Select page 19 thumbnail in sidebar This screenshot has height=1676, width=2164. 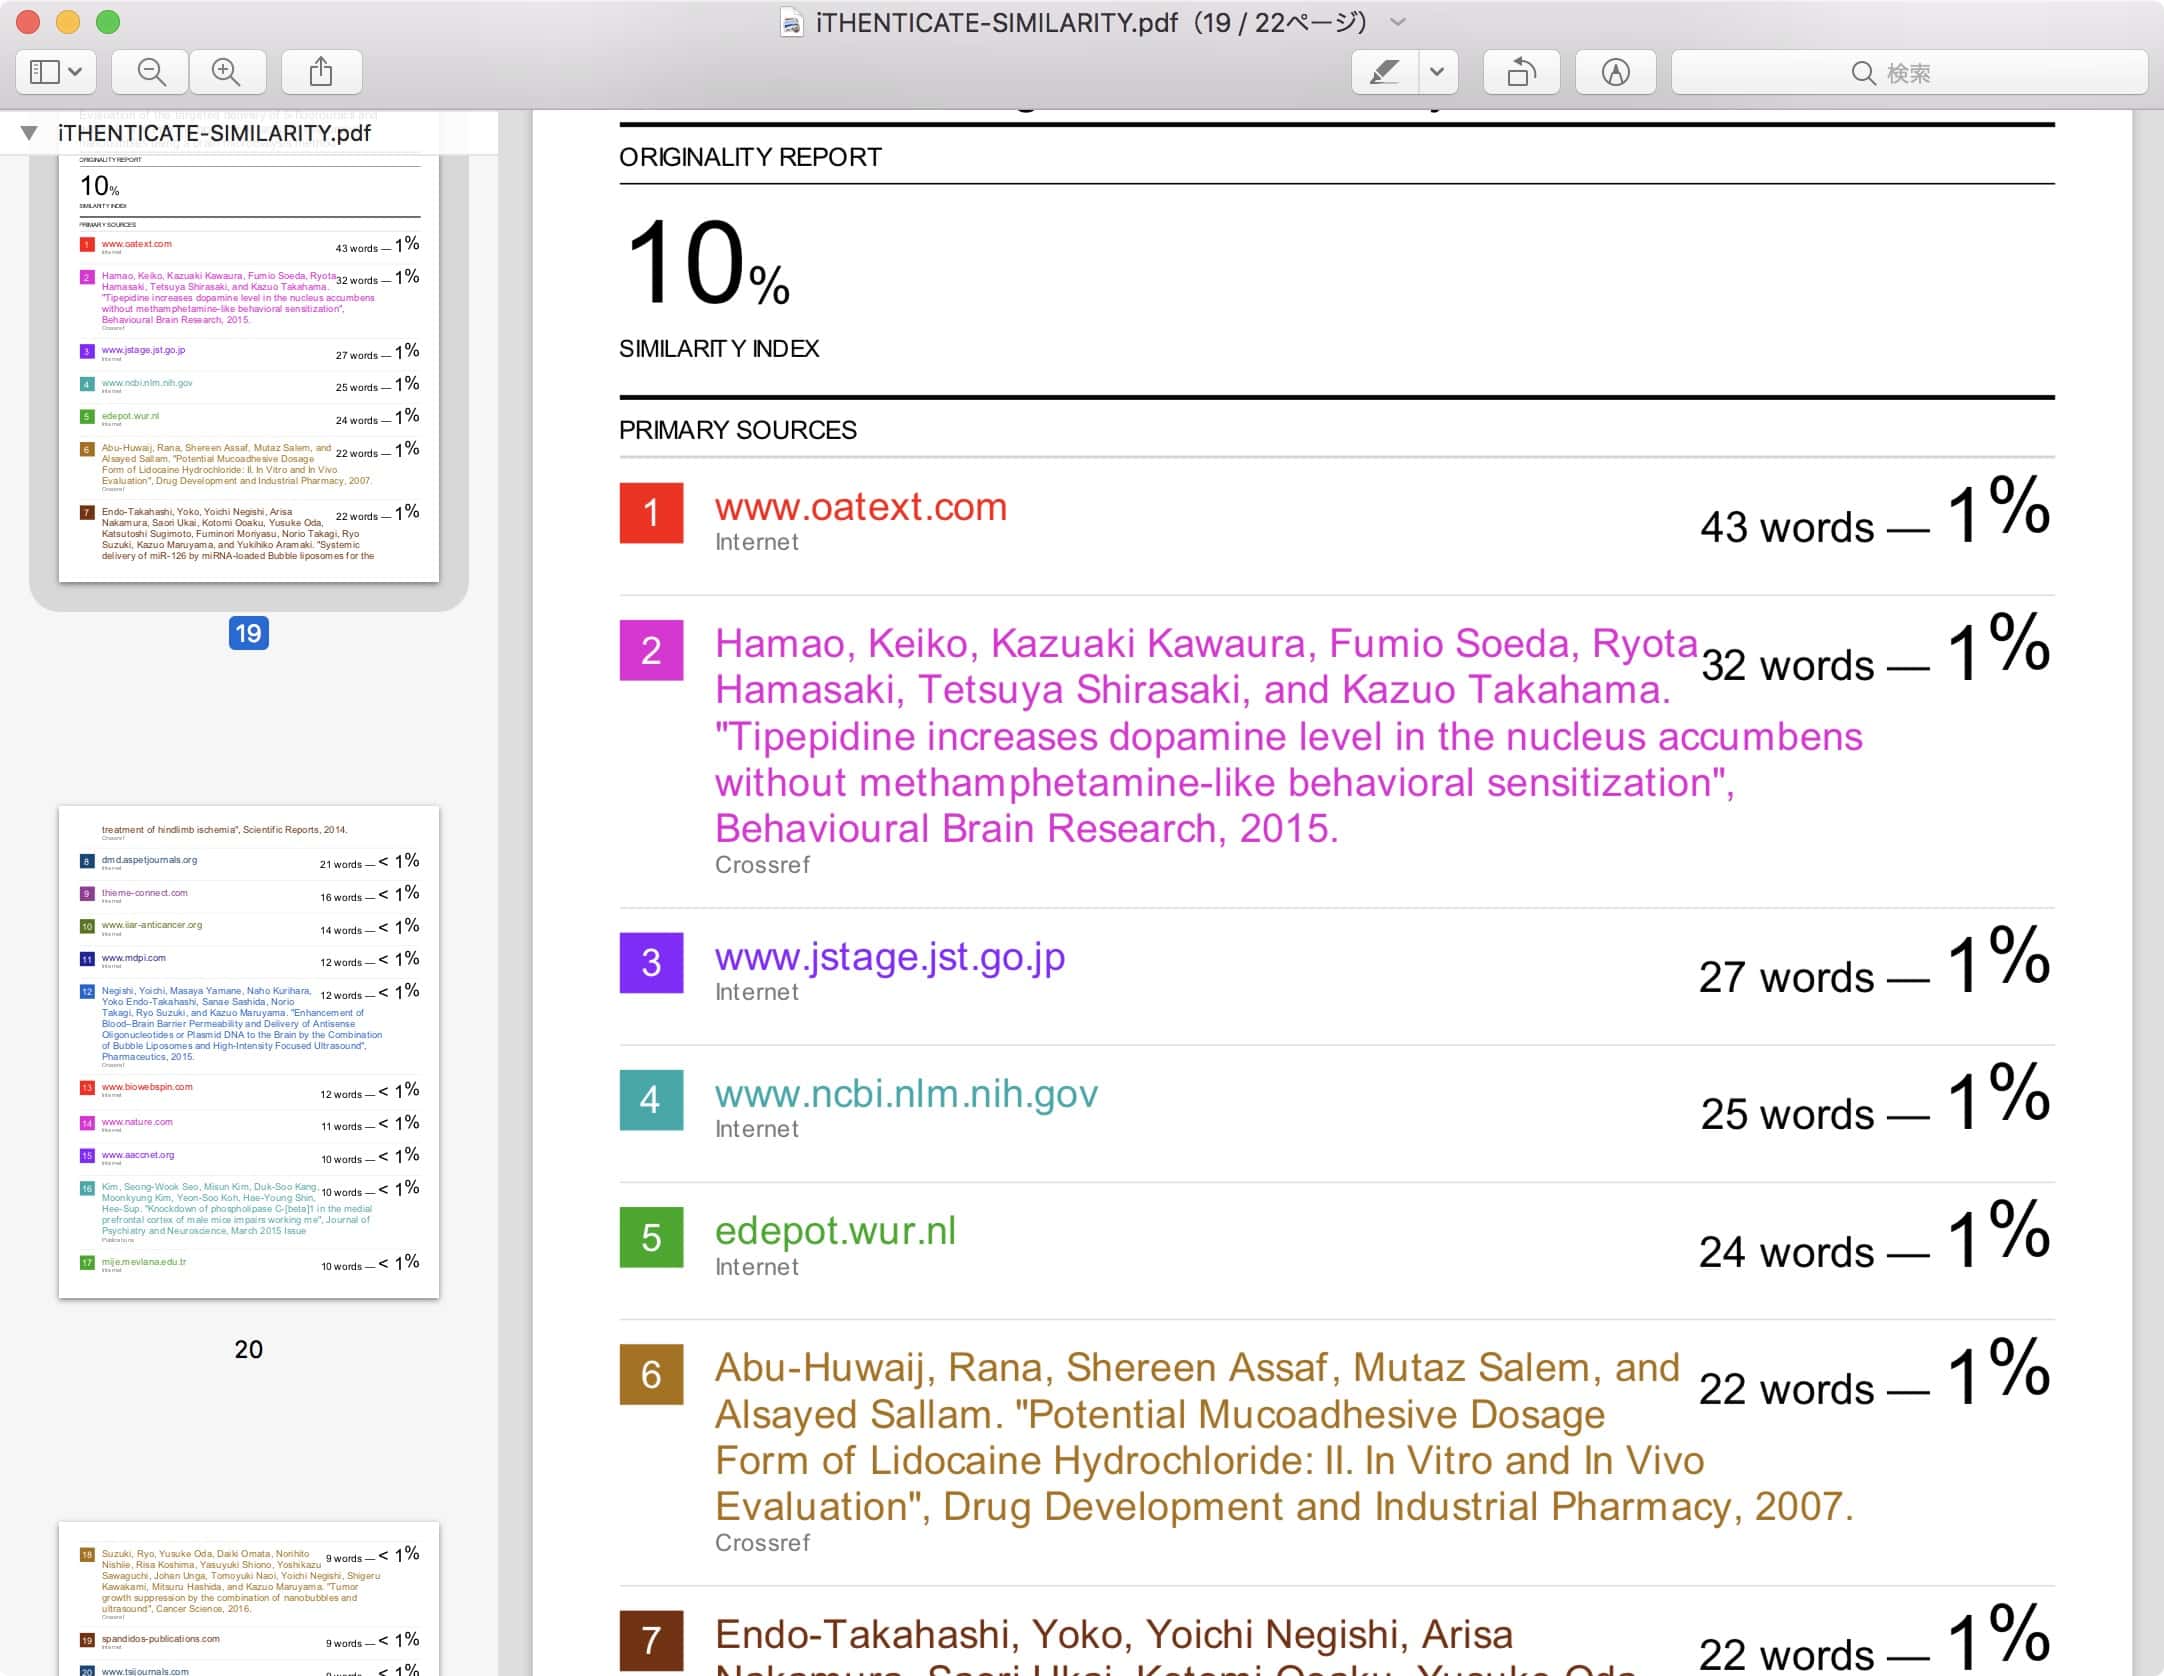[249, 370]
